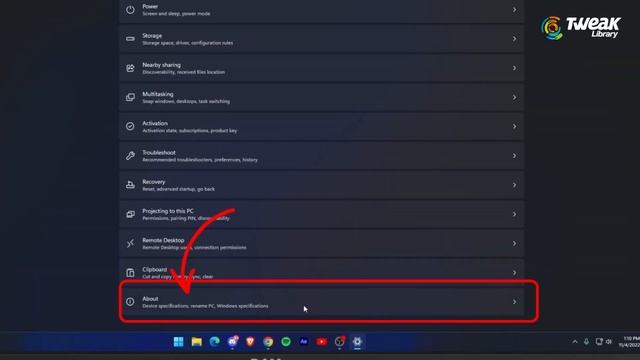Click the chevron on the About row

[514, 302]
